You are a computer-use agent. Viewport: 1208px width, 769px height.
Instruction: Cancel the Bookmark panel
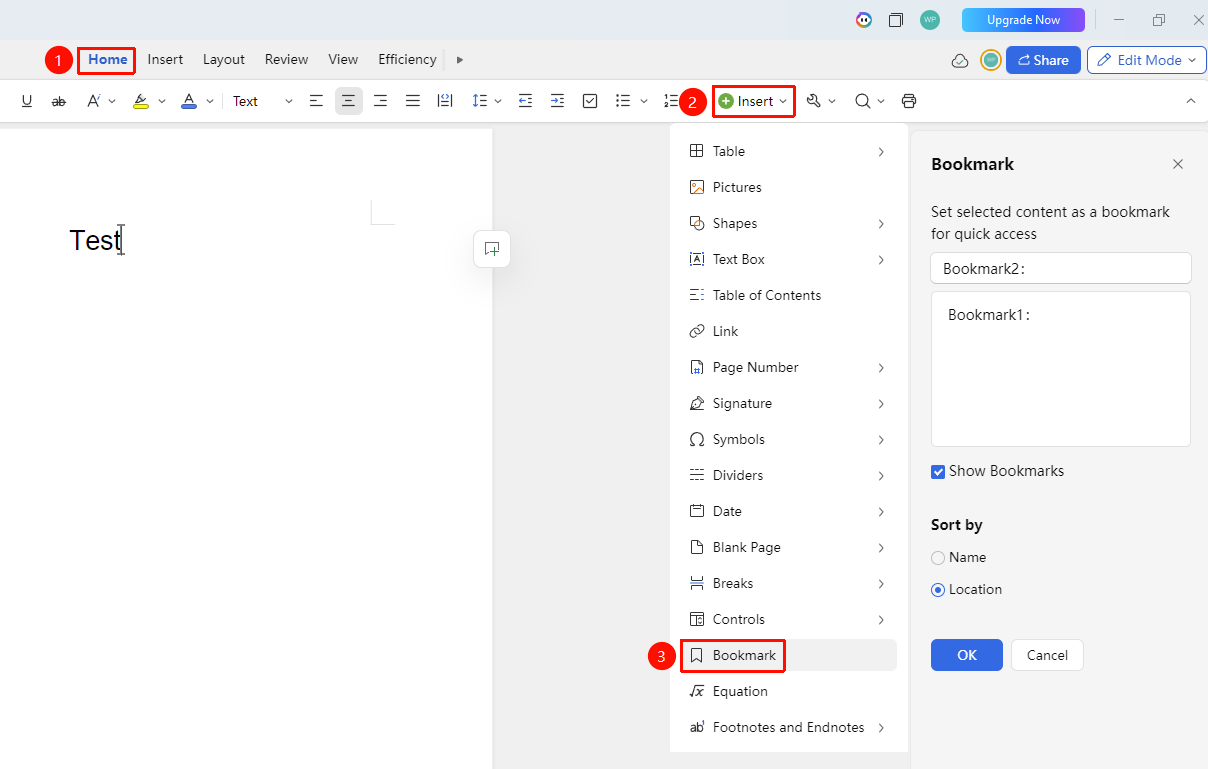[x=1047, y=655]
